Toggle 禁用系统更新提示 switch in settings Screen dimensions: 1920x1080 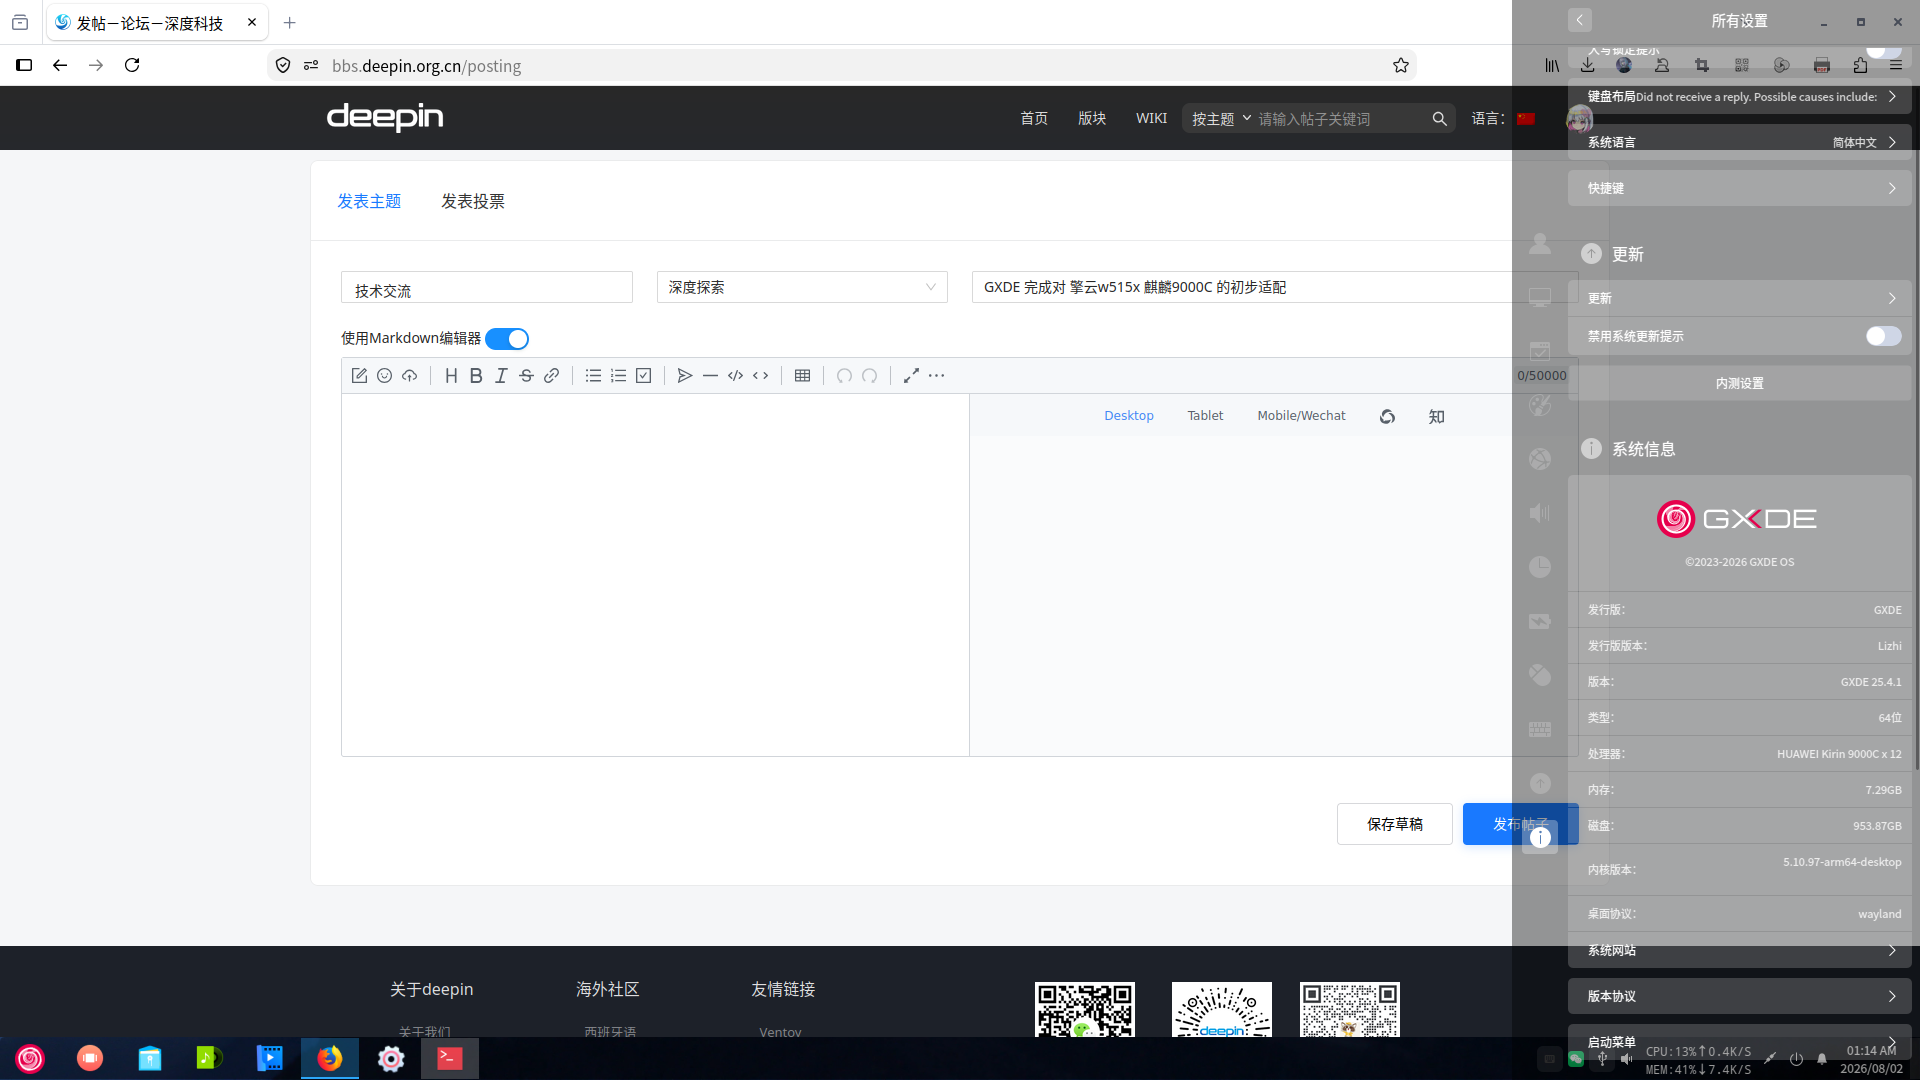point(1883,337)
